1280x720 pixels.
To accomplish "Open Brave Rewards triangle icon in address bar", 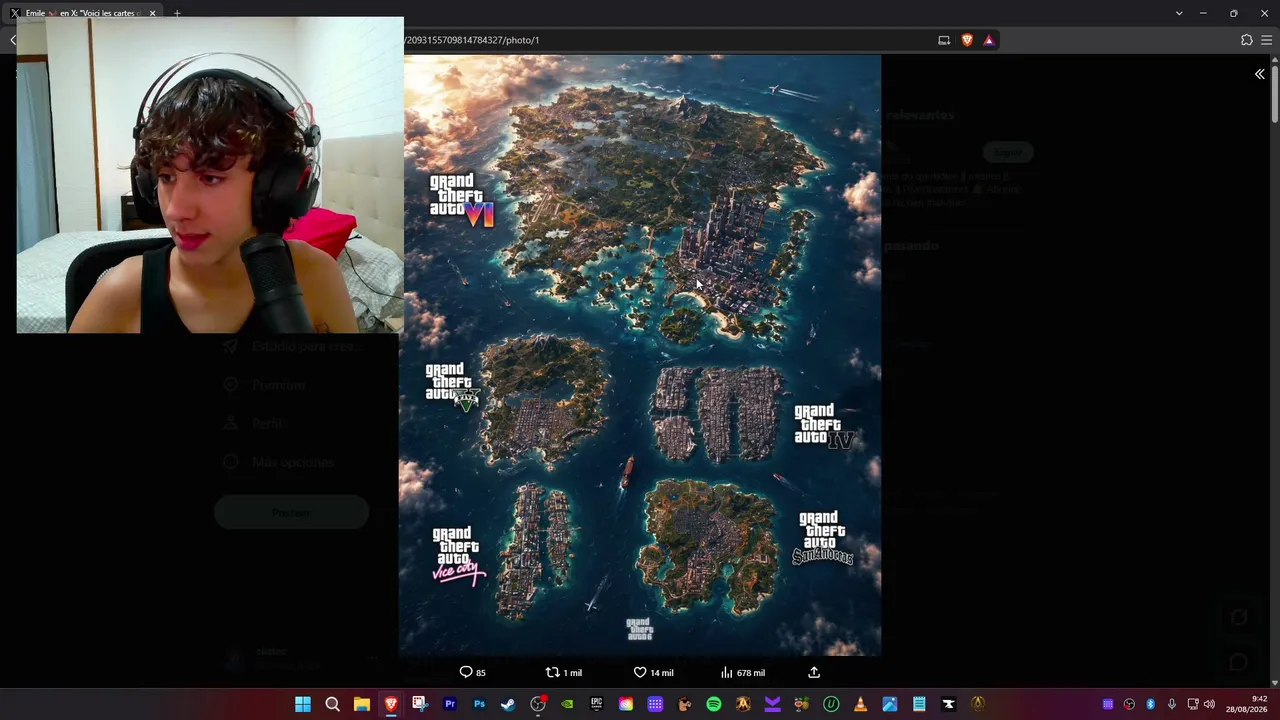I will (x=989, y=40).
